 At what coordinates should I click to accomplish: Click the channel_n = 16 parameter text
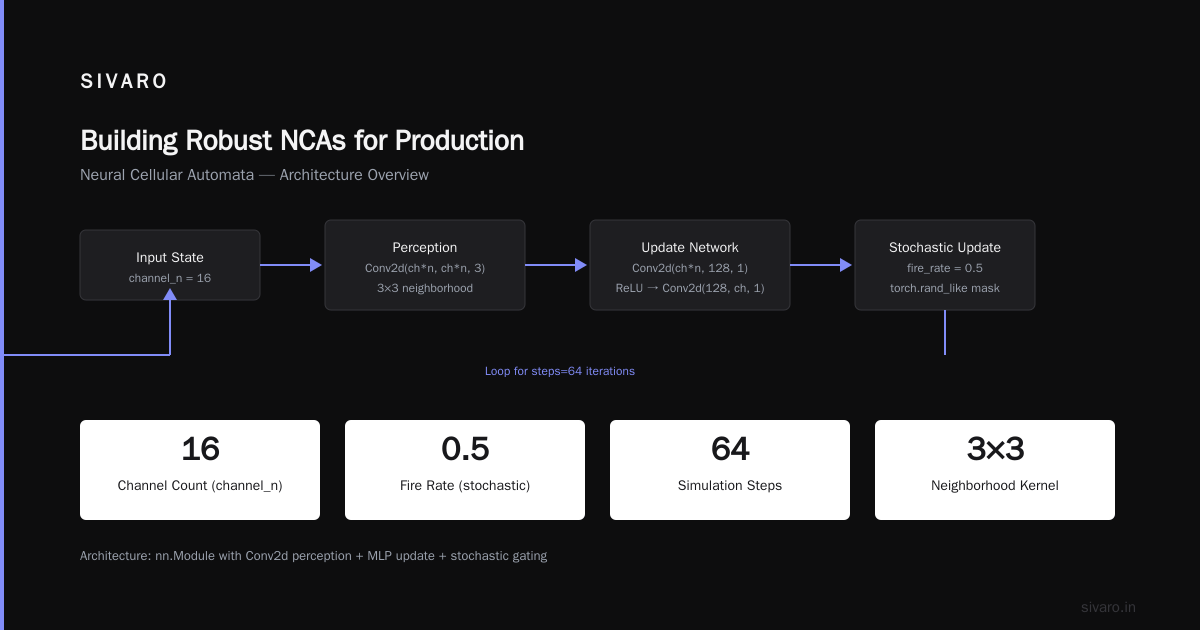pos(170,278)
